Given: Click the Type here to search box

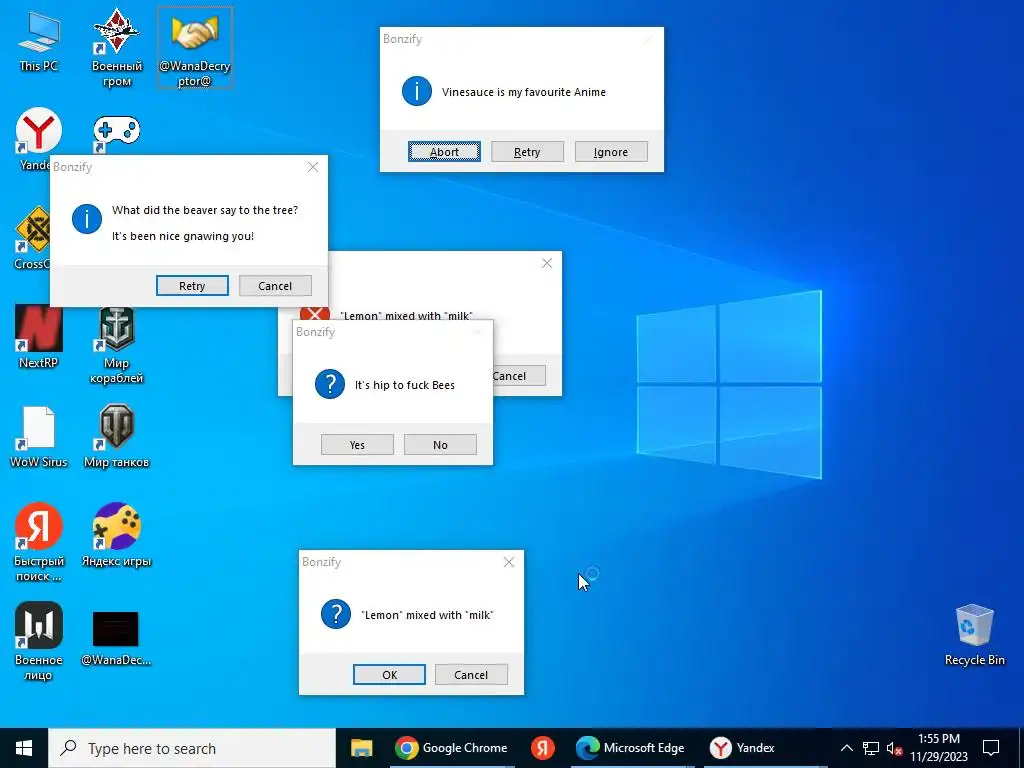Looking at the screenshot, I should [192, 748].
